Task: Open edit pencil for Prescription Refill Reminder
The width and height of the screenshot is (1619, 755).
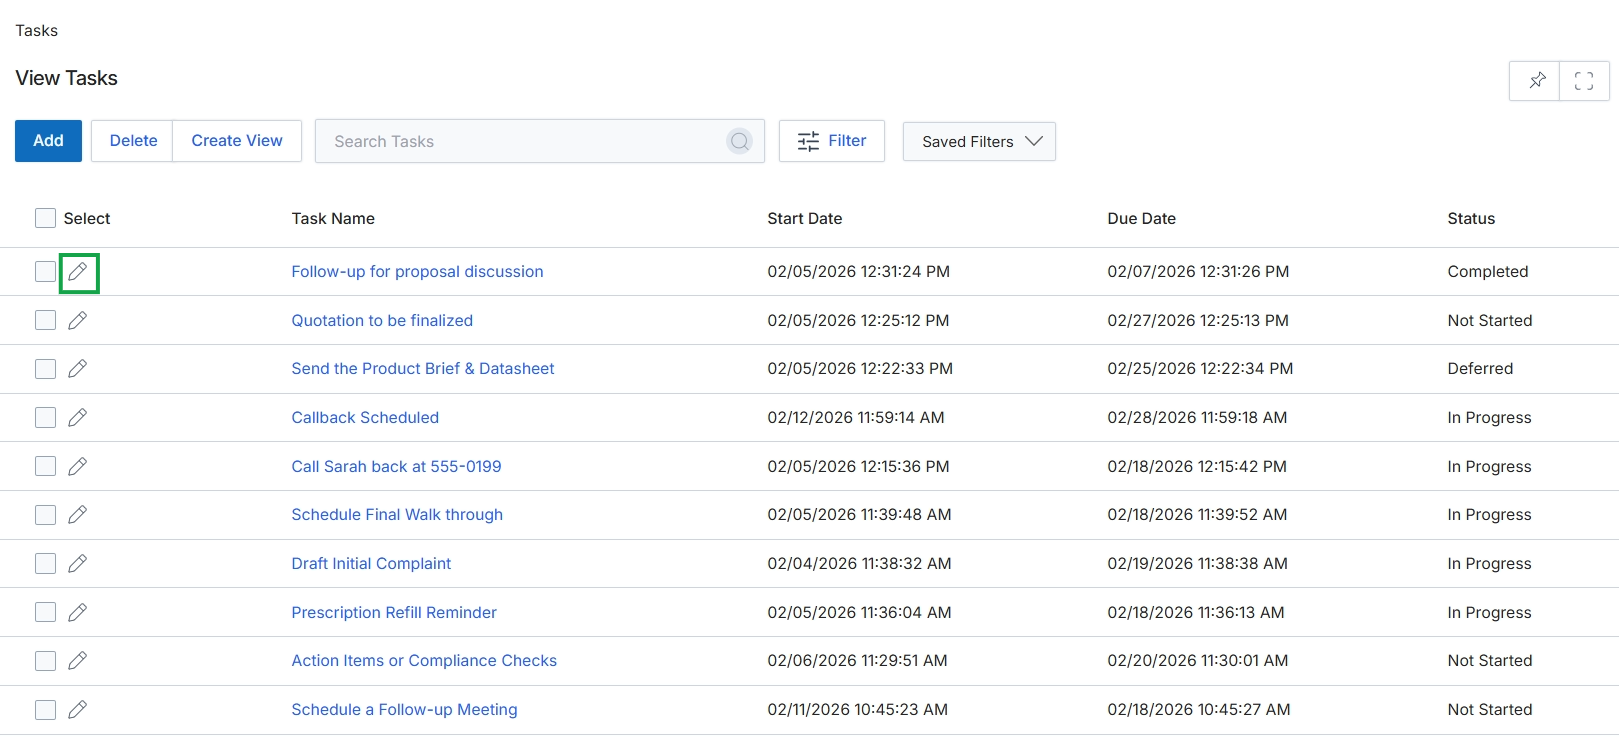Action: [x=78, y=612]
